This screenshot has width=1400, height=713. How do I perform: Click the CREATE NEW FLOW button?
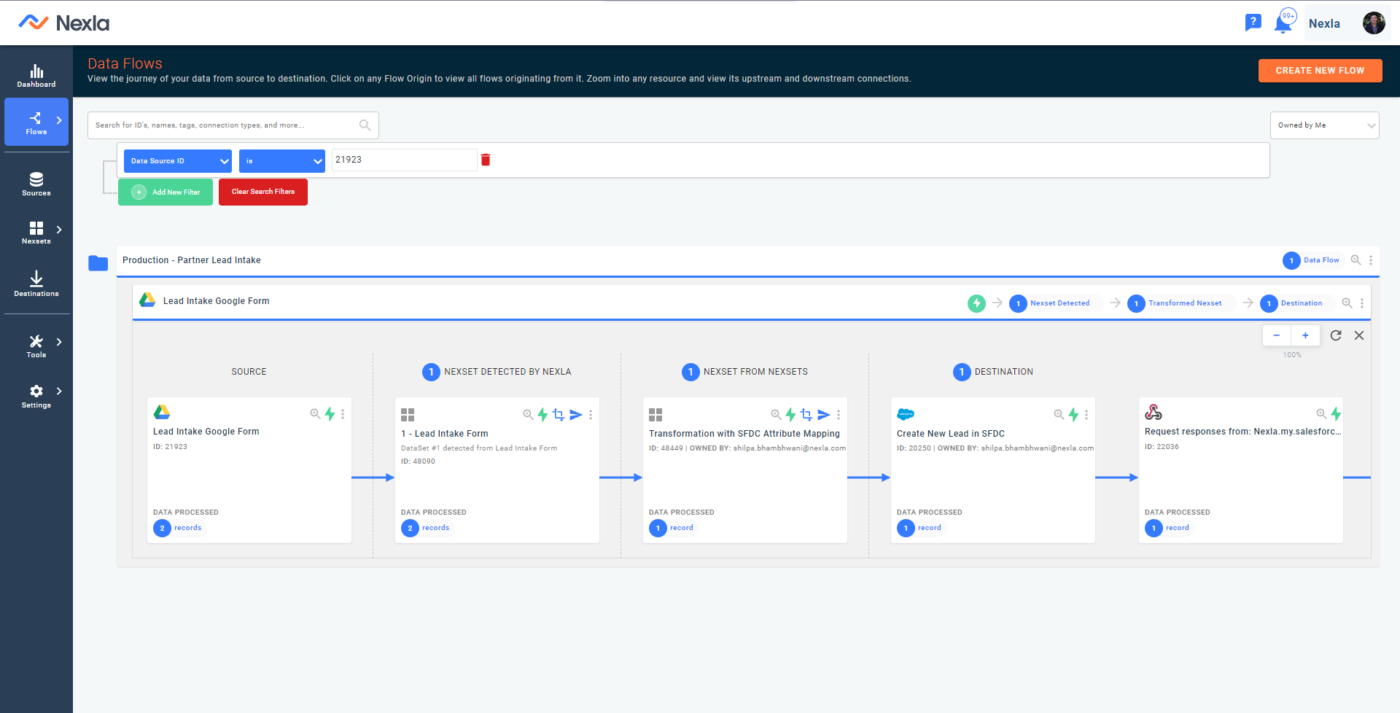tap(1320, 70)
